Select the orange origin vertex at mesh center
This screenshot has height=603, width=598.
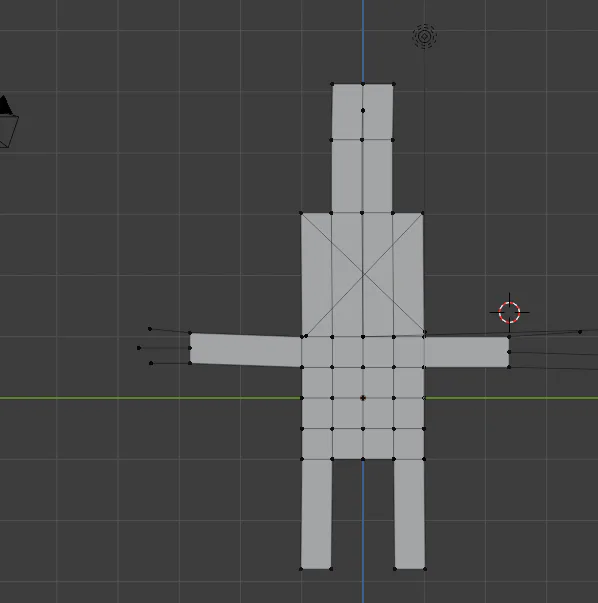[x=363, y=398]
